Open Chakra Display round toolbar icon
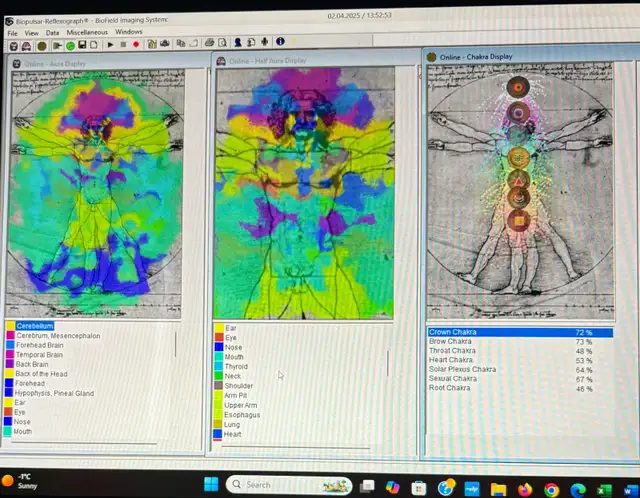640x498 pixels. (42, 46)
